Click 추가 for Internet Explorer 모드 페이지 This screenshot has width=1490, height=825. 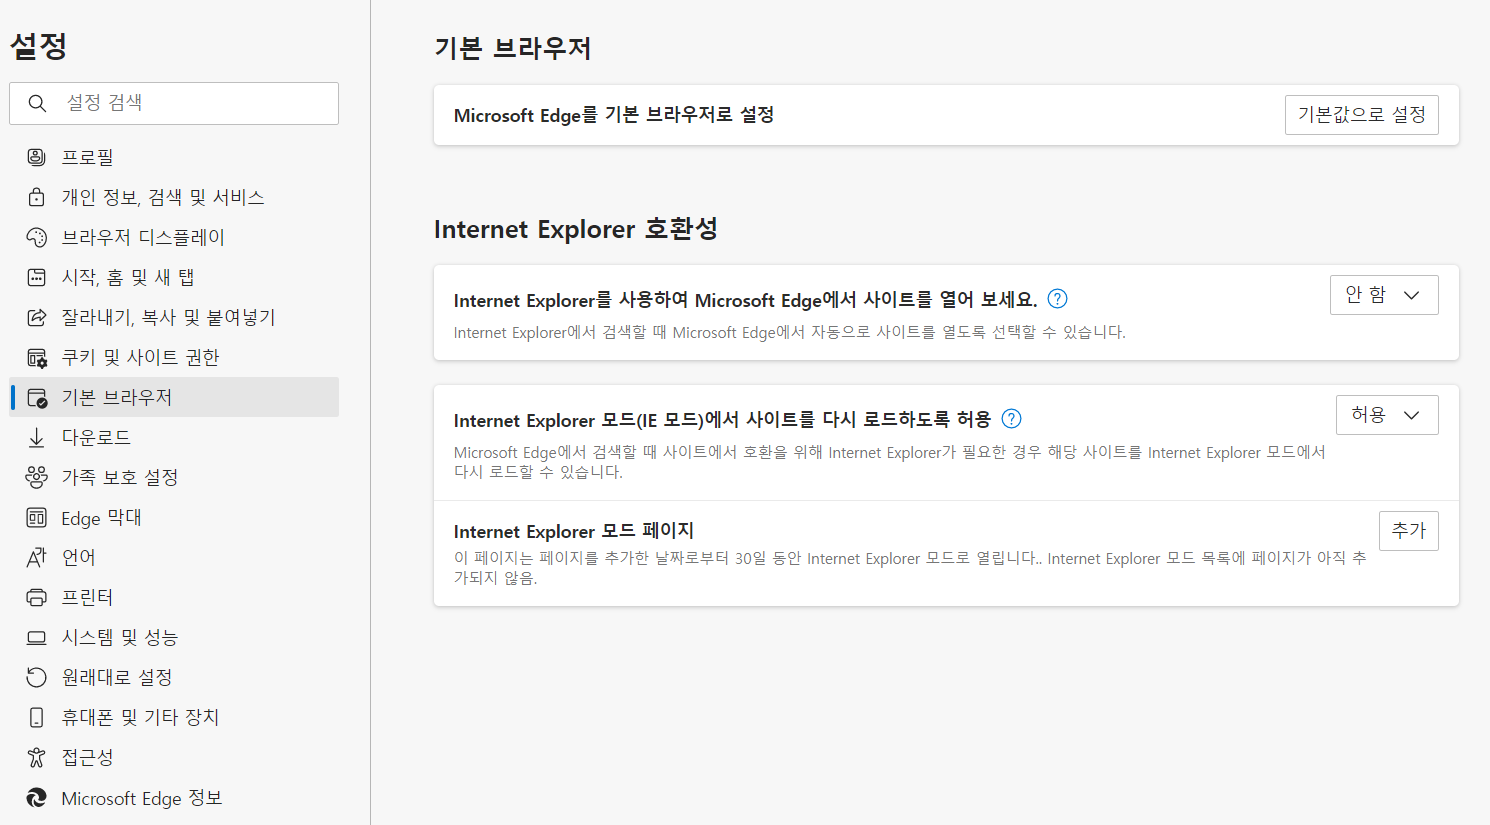(x=1409, y=530)
